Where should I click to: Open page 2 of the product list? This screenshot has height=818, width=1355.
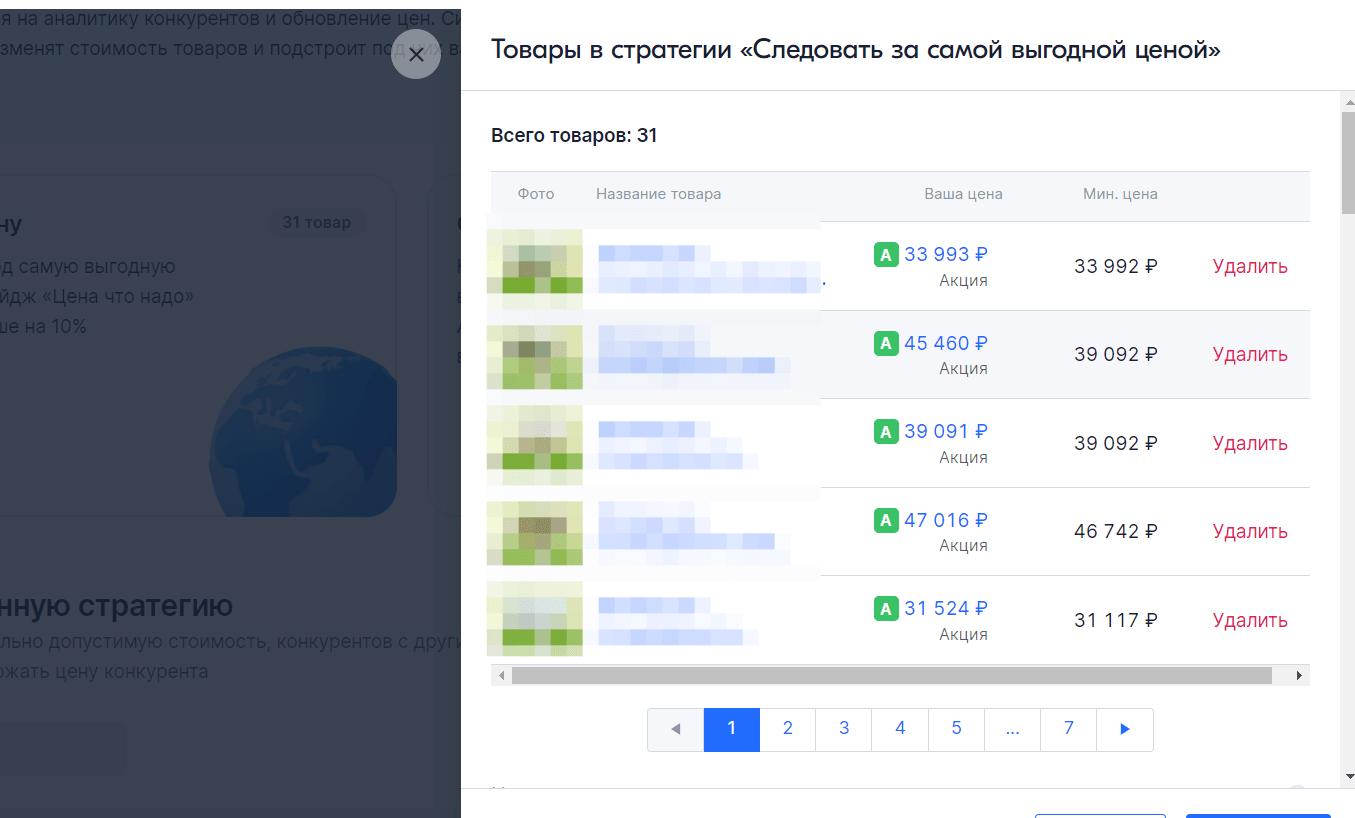(787, 729)
